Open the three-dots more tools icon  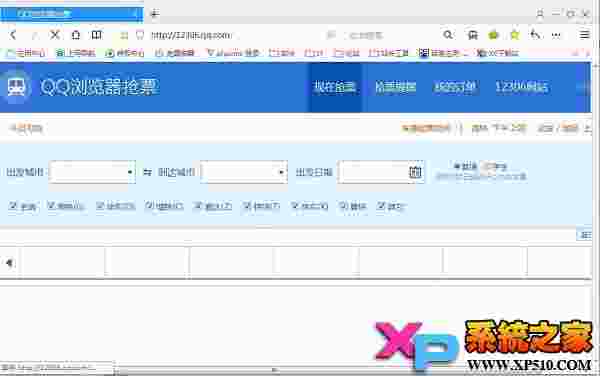click(556, 35)
